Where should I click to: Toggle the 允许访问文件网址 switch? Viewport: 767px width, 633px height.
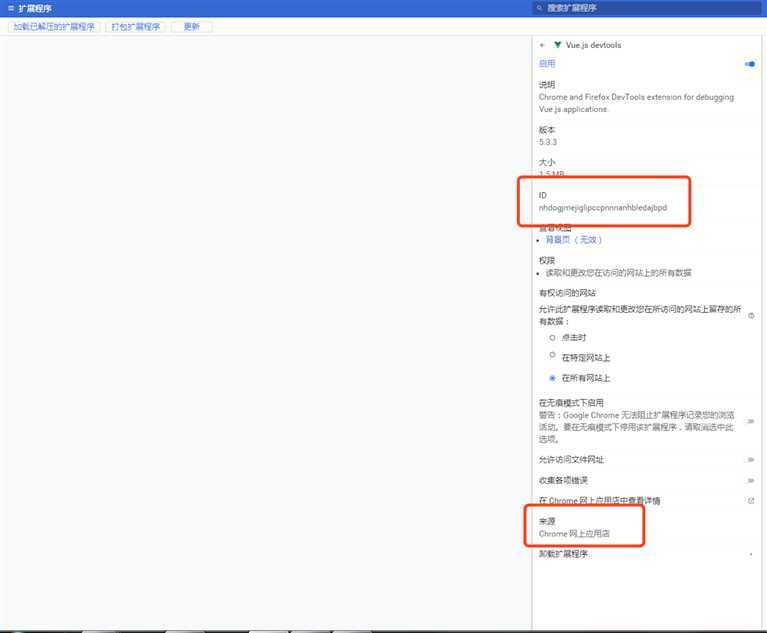(x=751, y=459)
